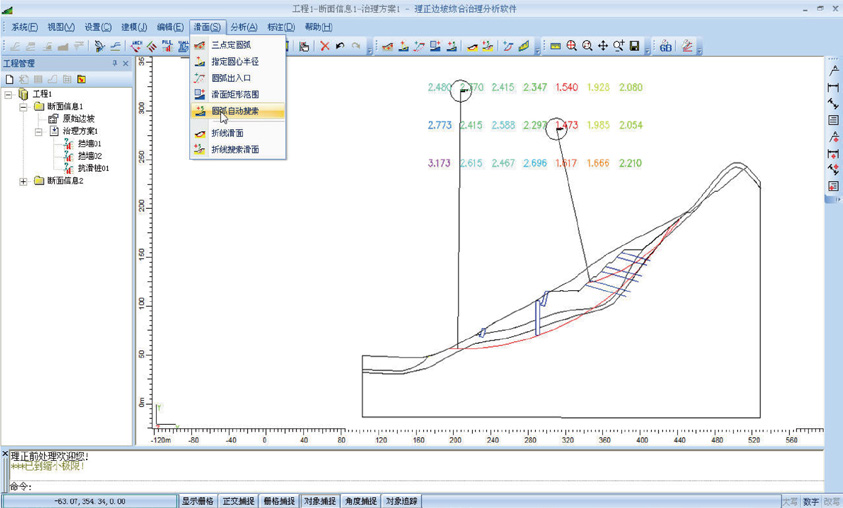This screenshot has width=843, height=508.
Task: Open the 分析(A) menu
Action: coord(243,27)
